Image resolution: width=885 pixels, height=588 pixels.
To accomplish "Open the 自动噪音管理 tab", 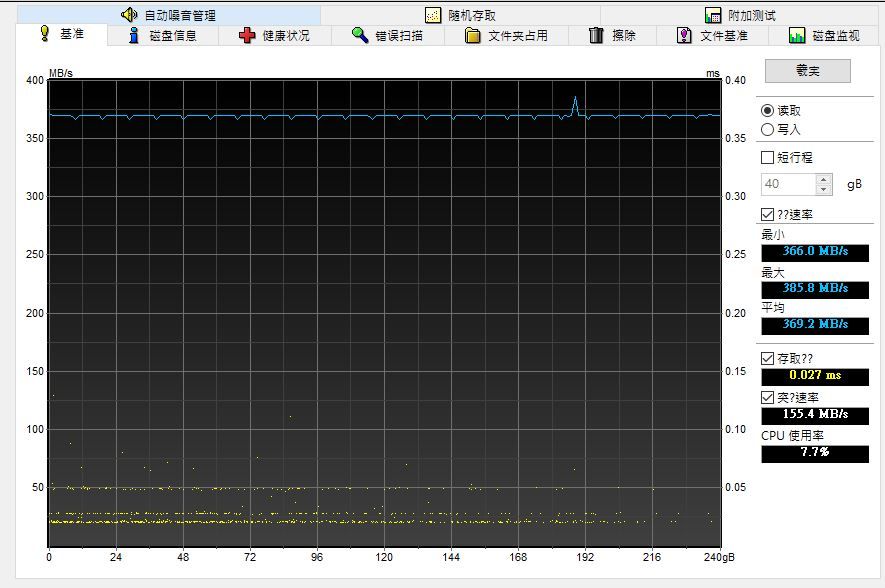I will pyautogui.click(x=168, y=15).
